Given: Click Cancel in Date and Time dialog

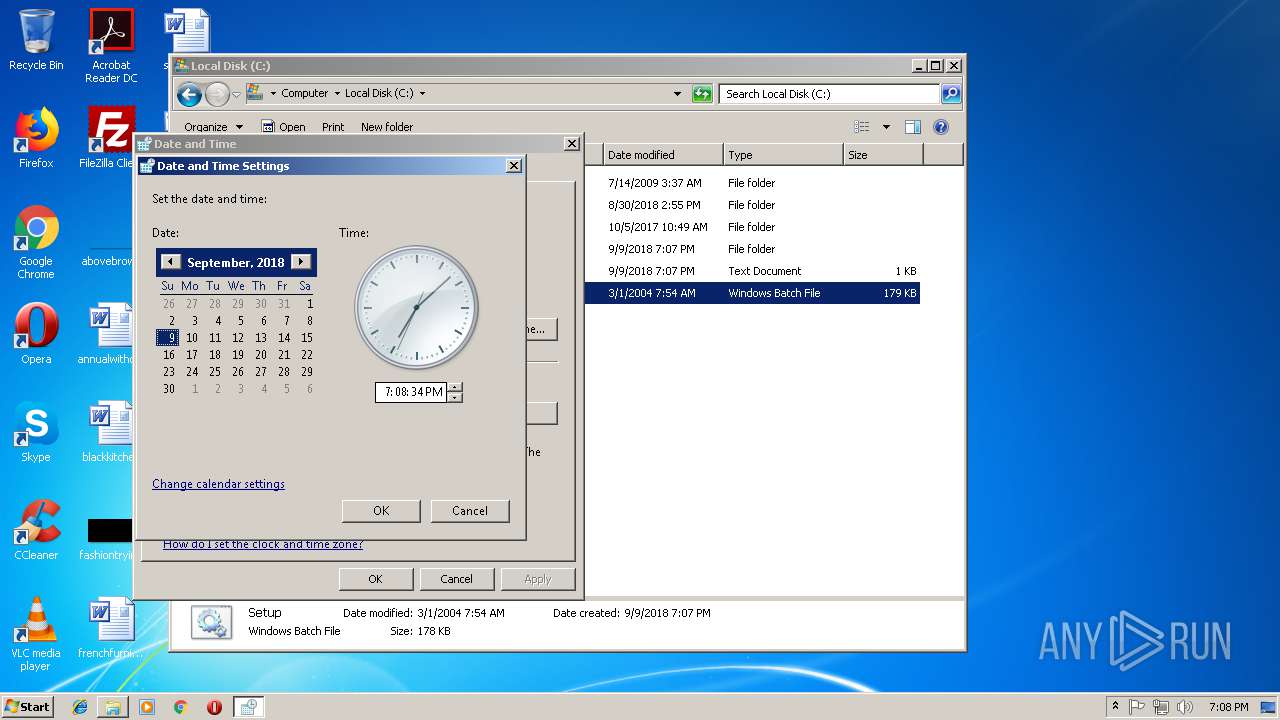Looking at the screenshot, I should (x=456, y=579).
